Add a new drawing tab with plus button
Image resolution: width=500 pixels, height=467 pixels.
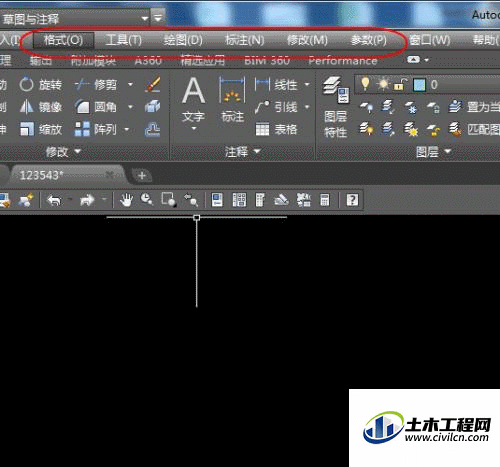click(142, 175)
